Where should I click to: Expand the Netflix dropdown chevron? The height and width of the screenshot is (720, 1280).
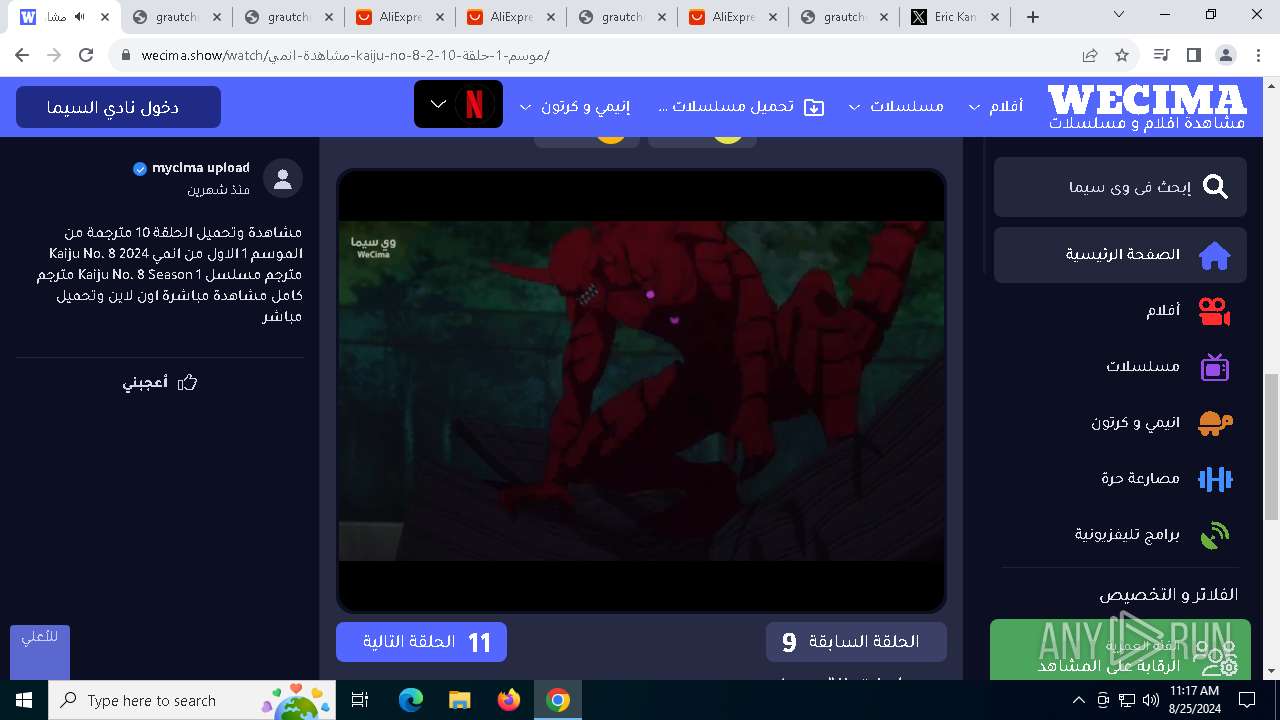(438, 104)
